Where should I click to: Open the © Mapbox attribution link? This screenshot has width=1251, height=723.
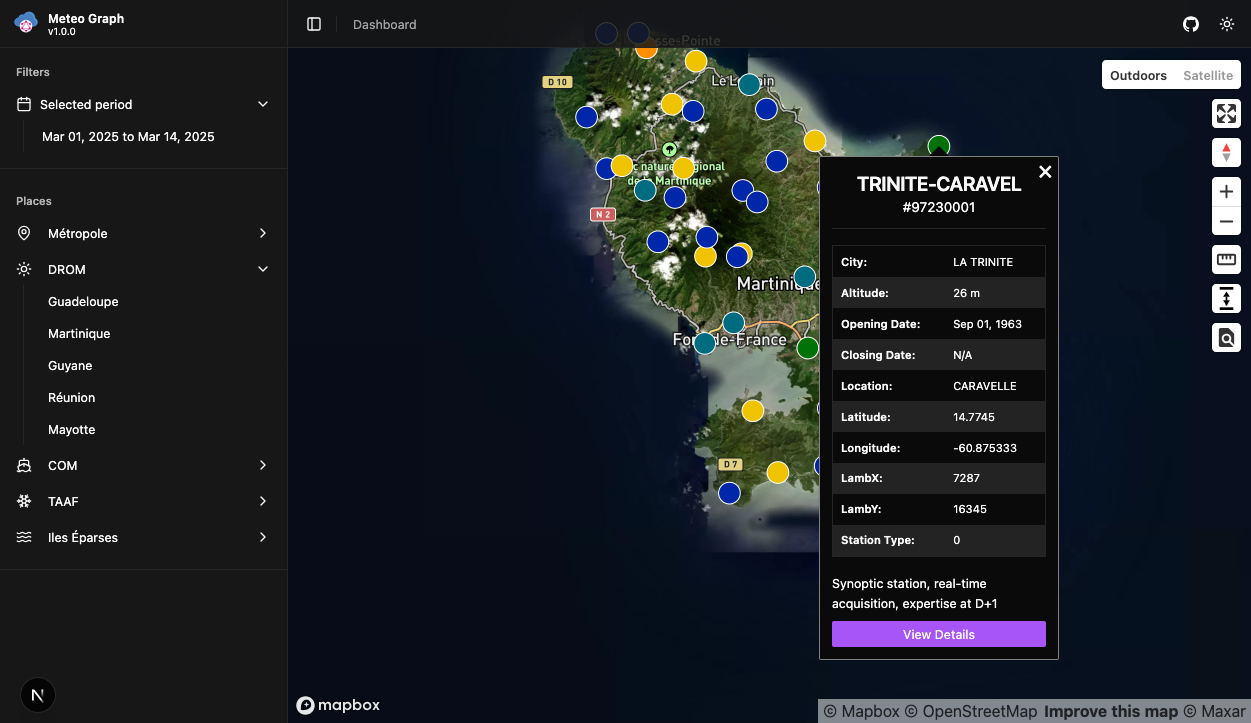[x=861, y=711]
